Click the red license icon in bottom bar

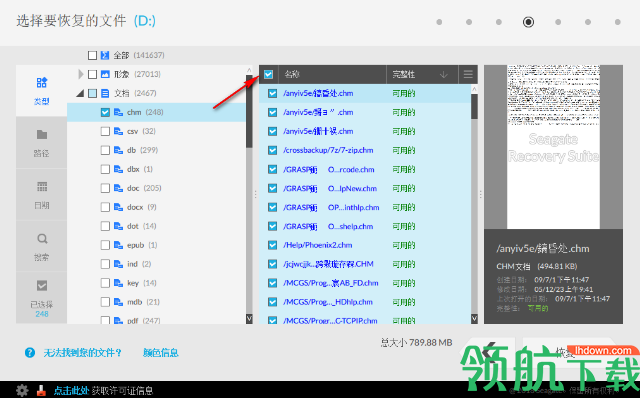[x=41, y=391]
